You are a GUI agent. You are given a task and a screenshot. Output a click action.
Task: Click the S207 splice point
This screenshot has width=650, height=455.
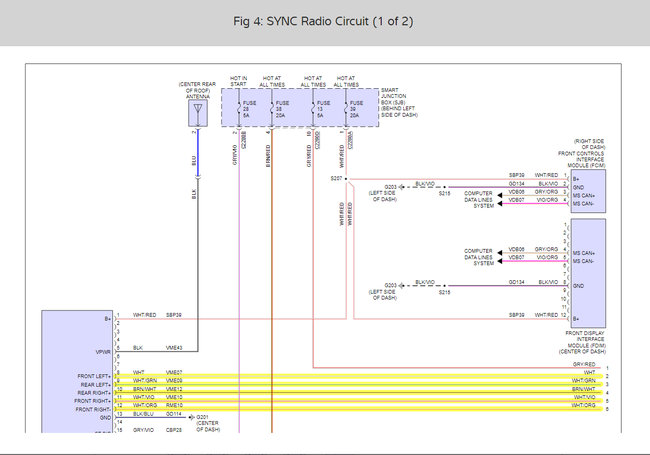345,177
